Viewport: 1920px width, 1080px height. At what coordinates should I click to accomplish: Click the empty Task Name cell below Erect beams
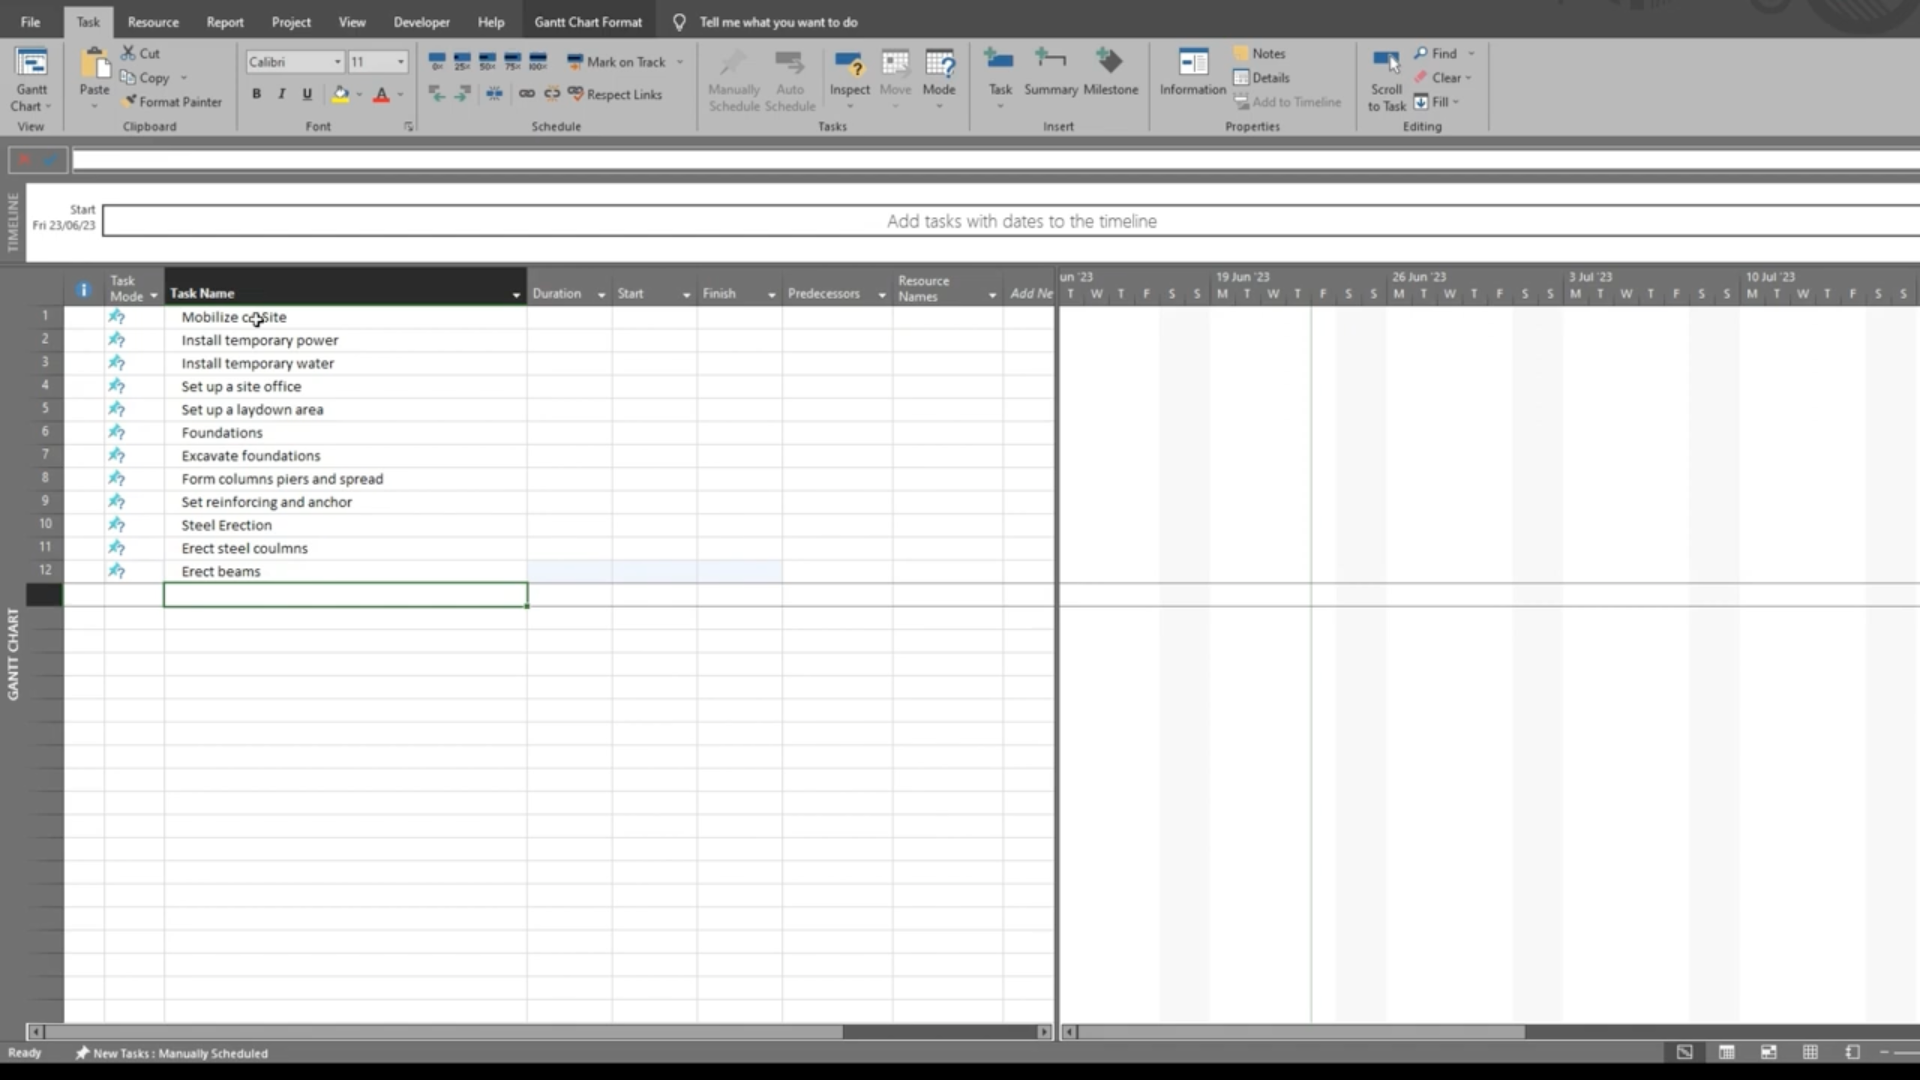pos(345,595)
